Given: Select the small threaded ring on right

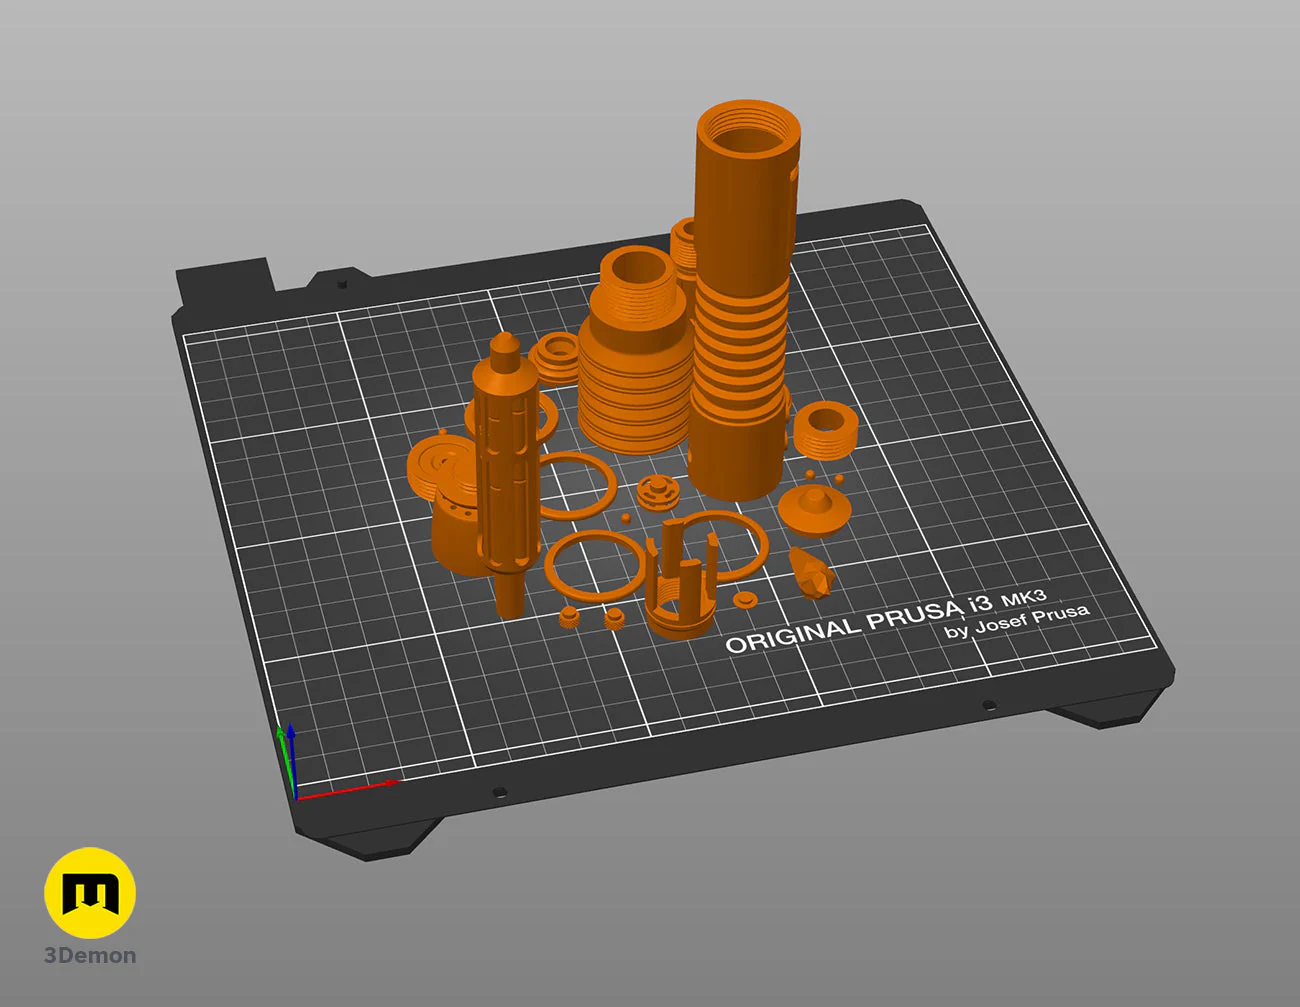Looking at the screenshot, I should pyautogui.click(x=827, y=429).
